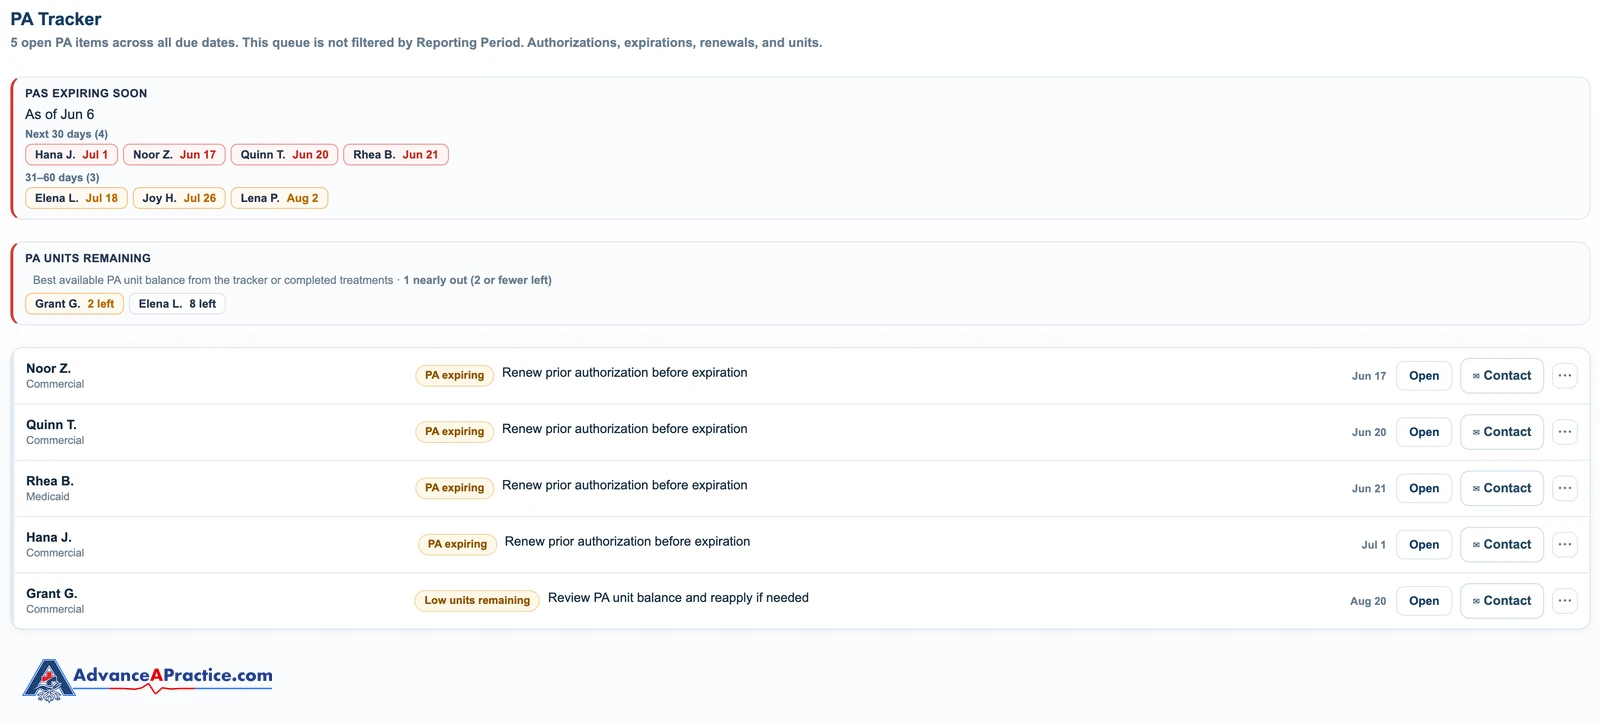This screenshot has width=1600, height=725.
Task: Contact Rhea B. via Contact button
Action: pos(1502,488)
